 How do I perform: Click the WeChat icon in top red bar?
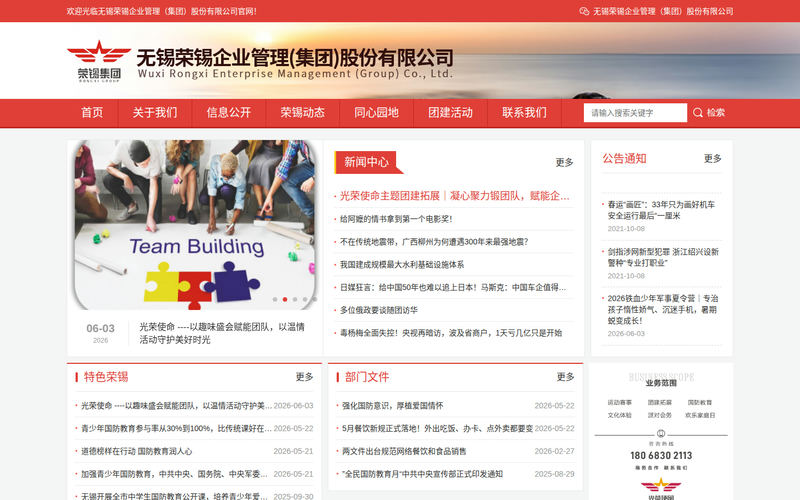[584, 11]
